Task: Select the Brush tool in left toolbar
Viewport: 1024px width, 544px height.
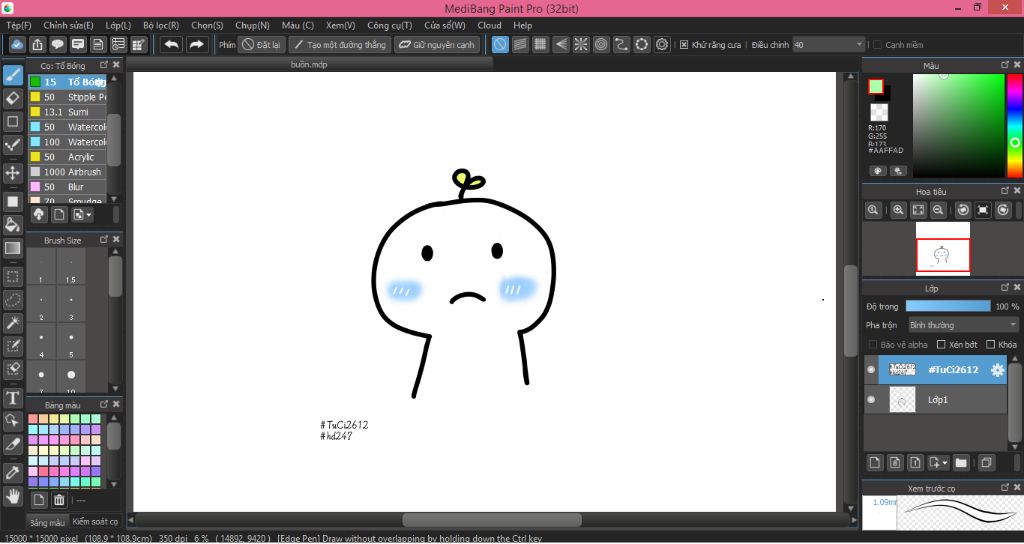Action: pos(12,74)
